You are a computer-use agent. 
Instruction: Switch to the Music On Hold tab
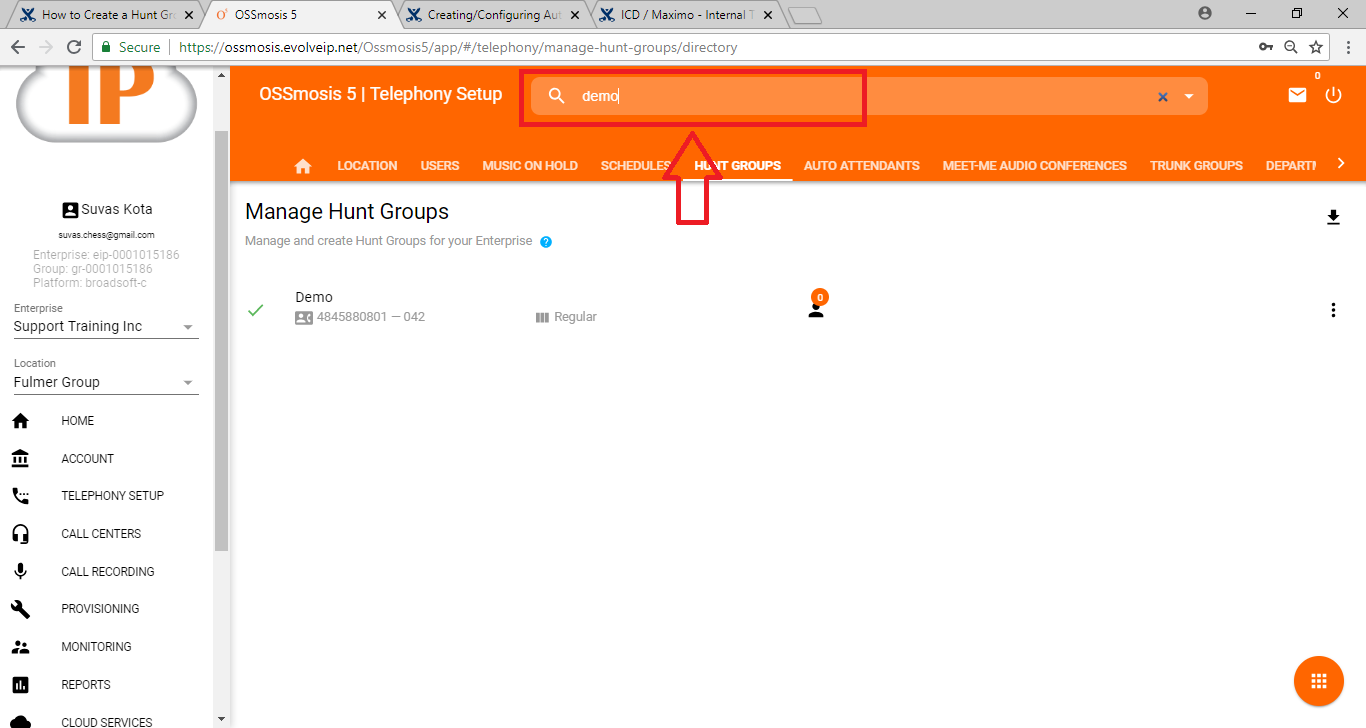(530, 166)
